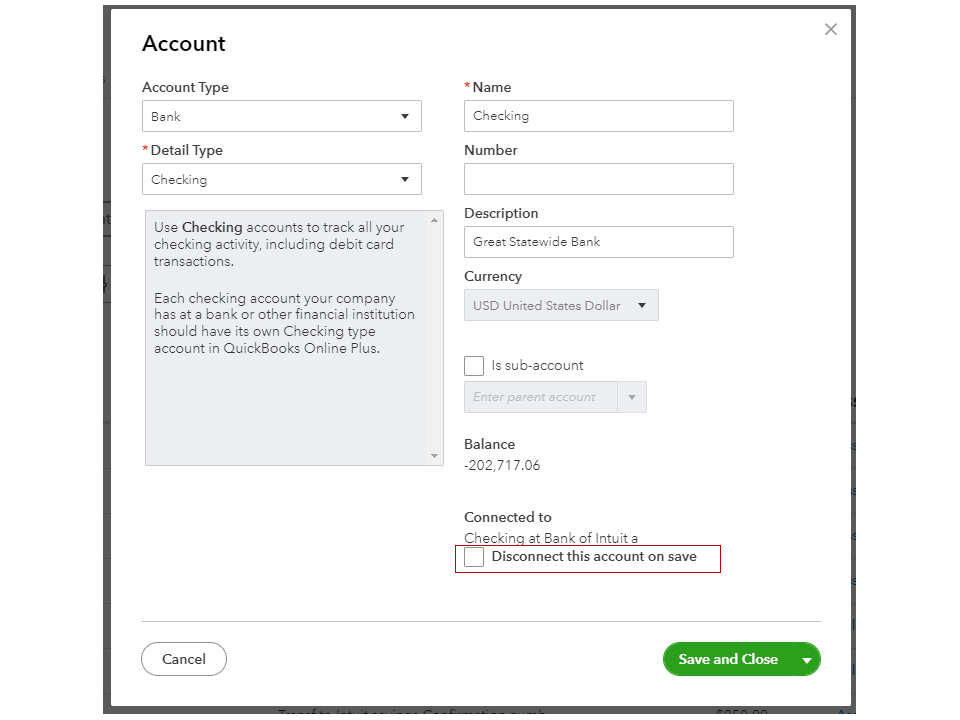Enable the Is sub-account checkbox
Viewport: 960px width, 720px height.
click(x=474, y=366)
